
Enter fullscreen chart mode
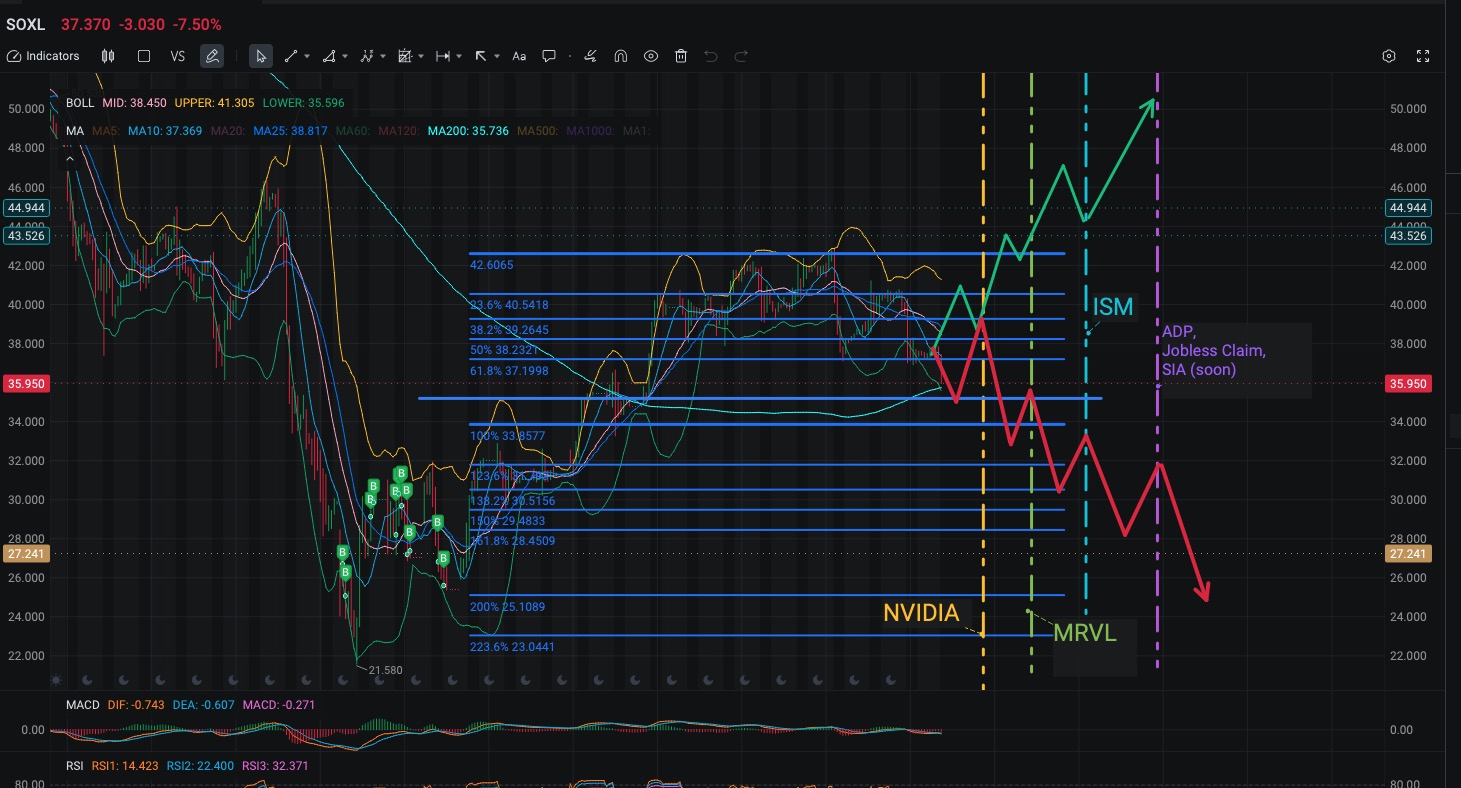tap(1423, 56)
